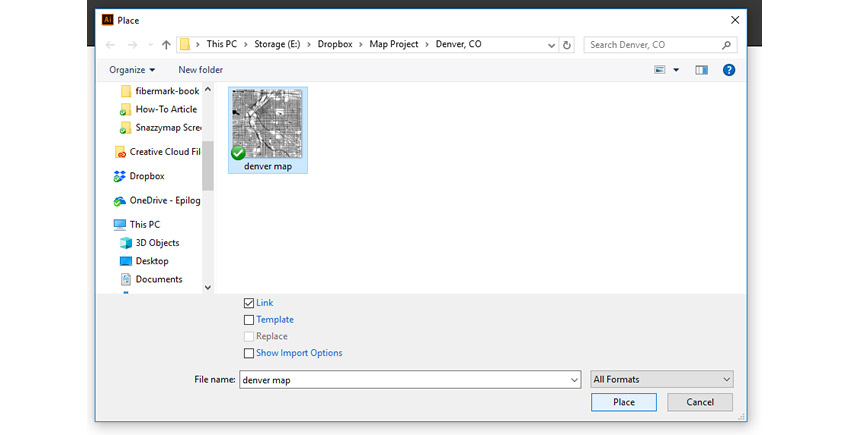850x435 pixels.
Task: Click the Refresh icon in address bar
Action: click(567, 45)
